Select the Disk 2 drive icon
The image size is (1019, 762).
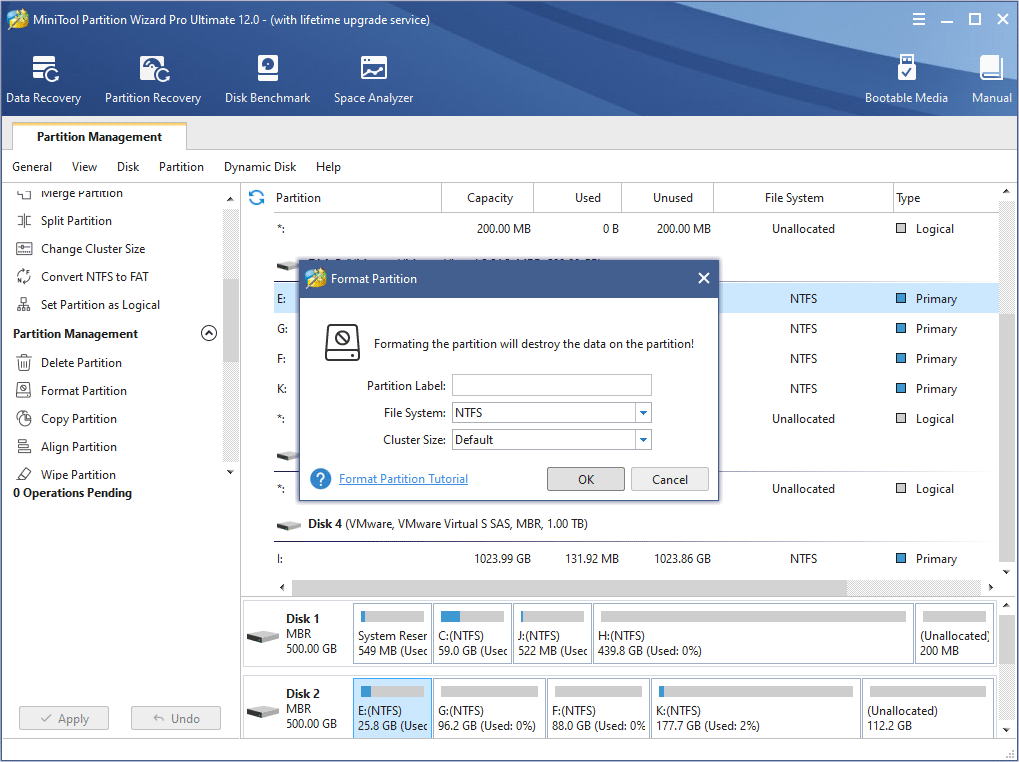(x=263, y=711)
